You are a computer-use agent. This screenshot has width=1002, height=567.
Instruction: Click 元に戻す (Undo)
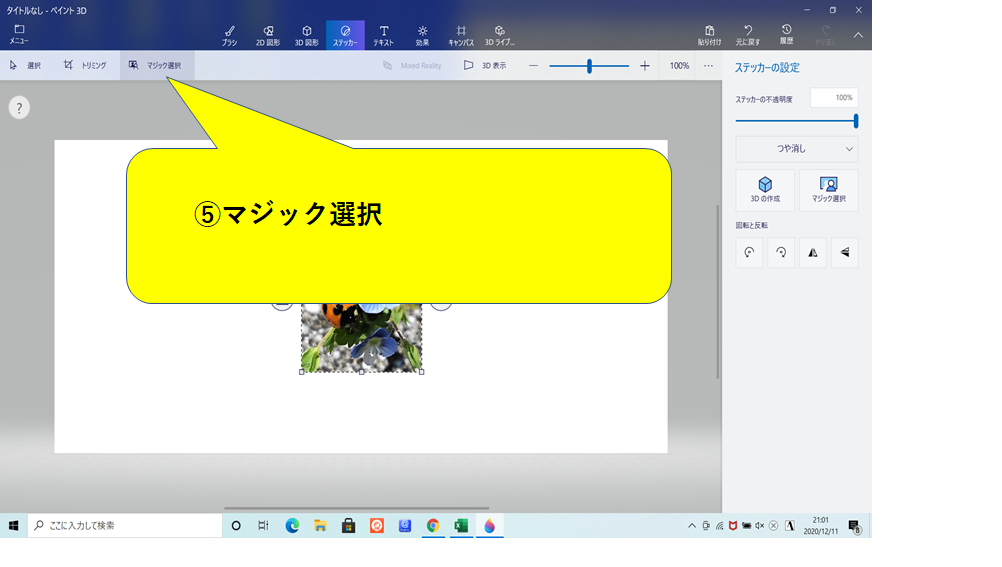tap(748, 35)
